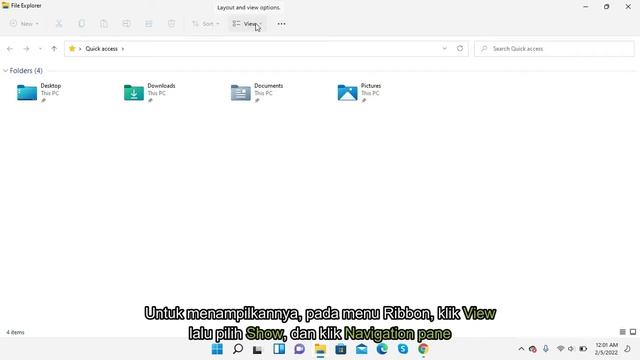Open the clock and date flyout

[606, 349]
